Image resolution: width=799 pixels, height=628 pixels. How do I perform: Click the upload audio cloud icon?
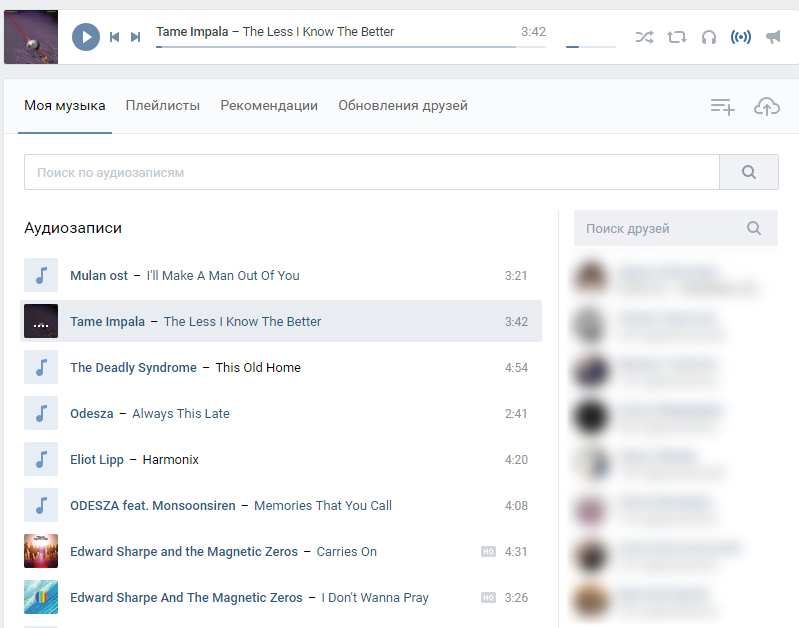click(767, 107)
